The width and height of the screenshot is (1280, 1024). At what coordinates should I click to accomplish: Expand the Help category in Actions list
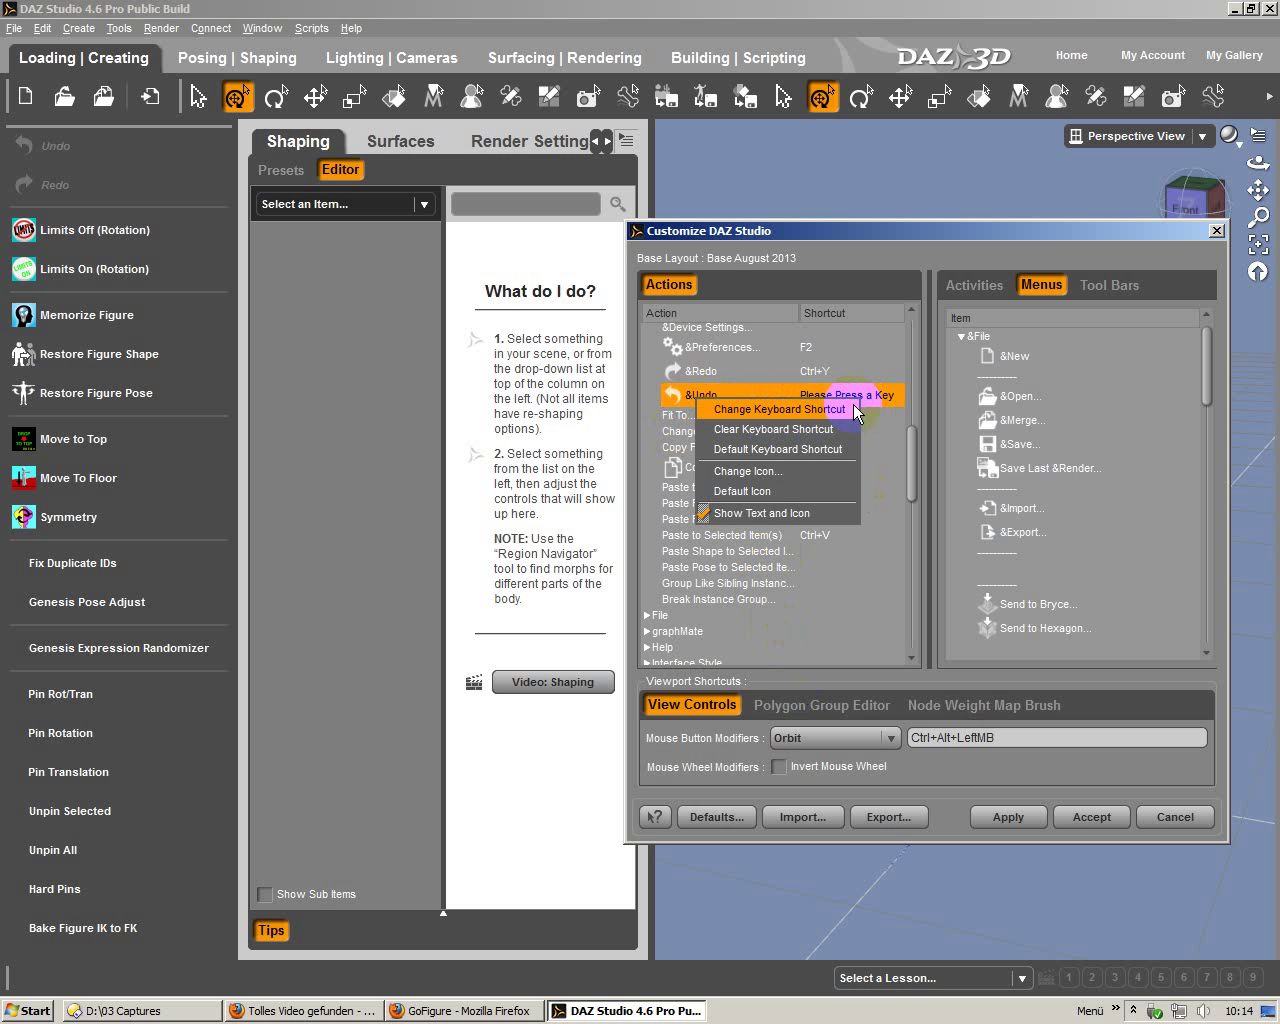point(647,647)
